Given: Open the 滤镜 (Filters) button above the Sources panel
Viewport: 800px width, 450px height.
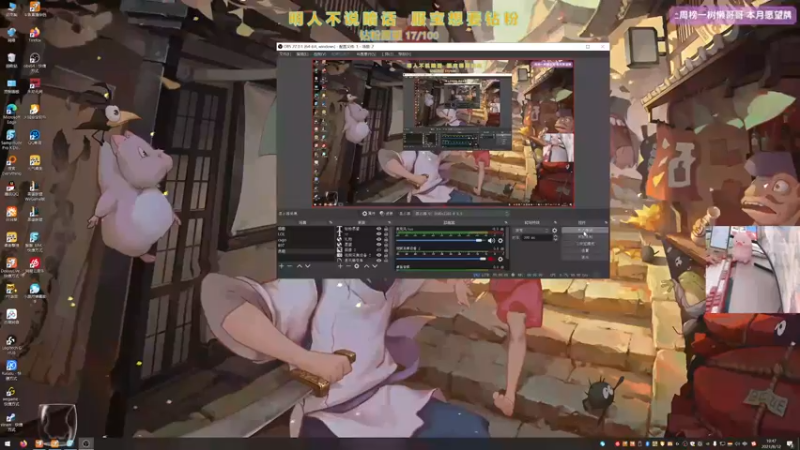Looking at the screenshot, I should point(386,213).
